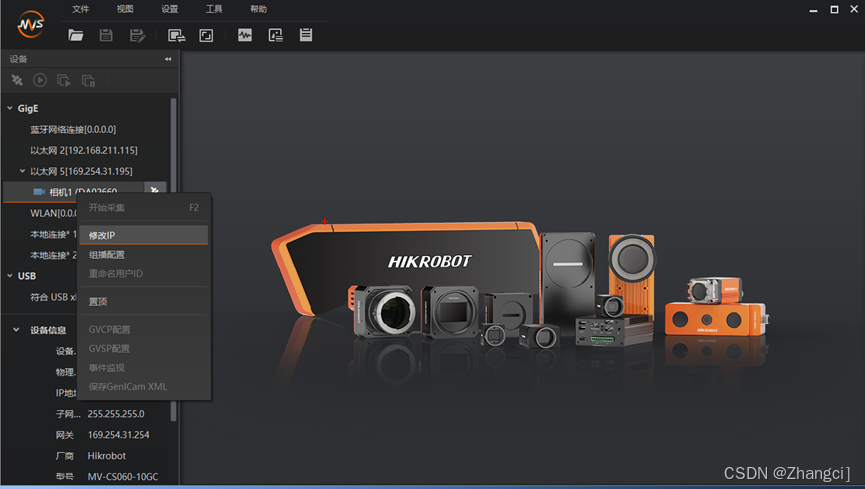Open the log list toolbar icon
This screenshot has width=865, height=489.
coord(306,35)
